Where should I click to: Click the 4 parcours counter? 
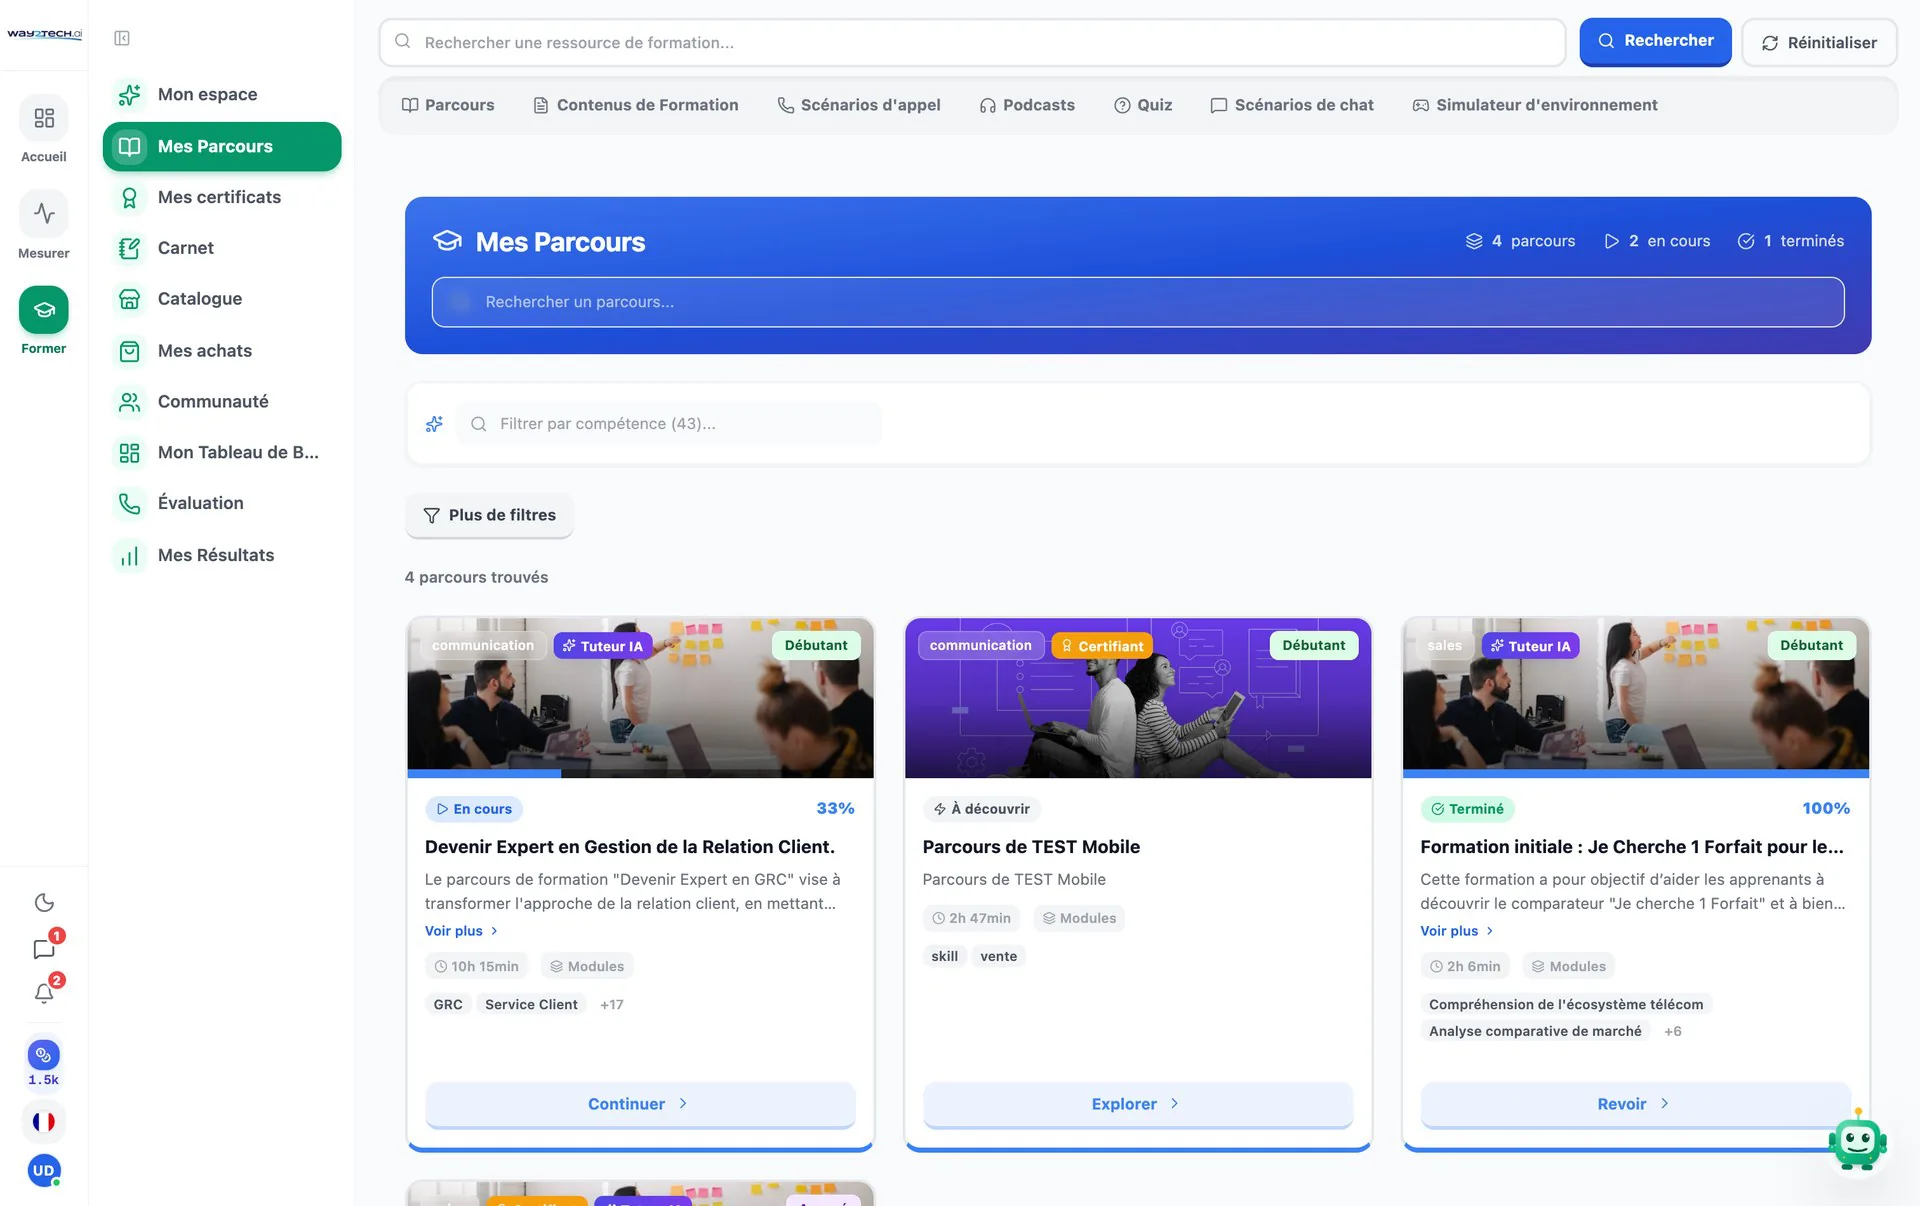[1520, 241]
